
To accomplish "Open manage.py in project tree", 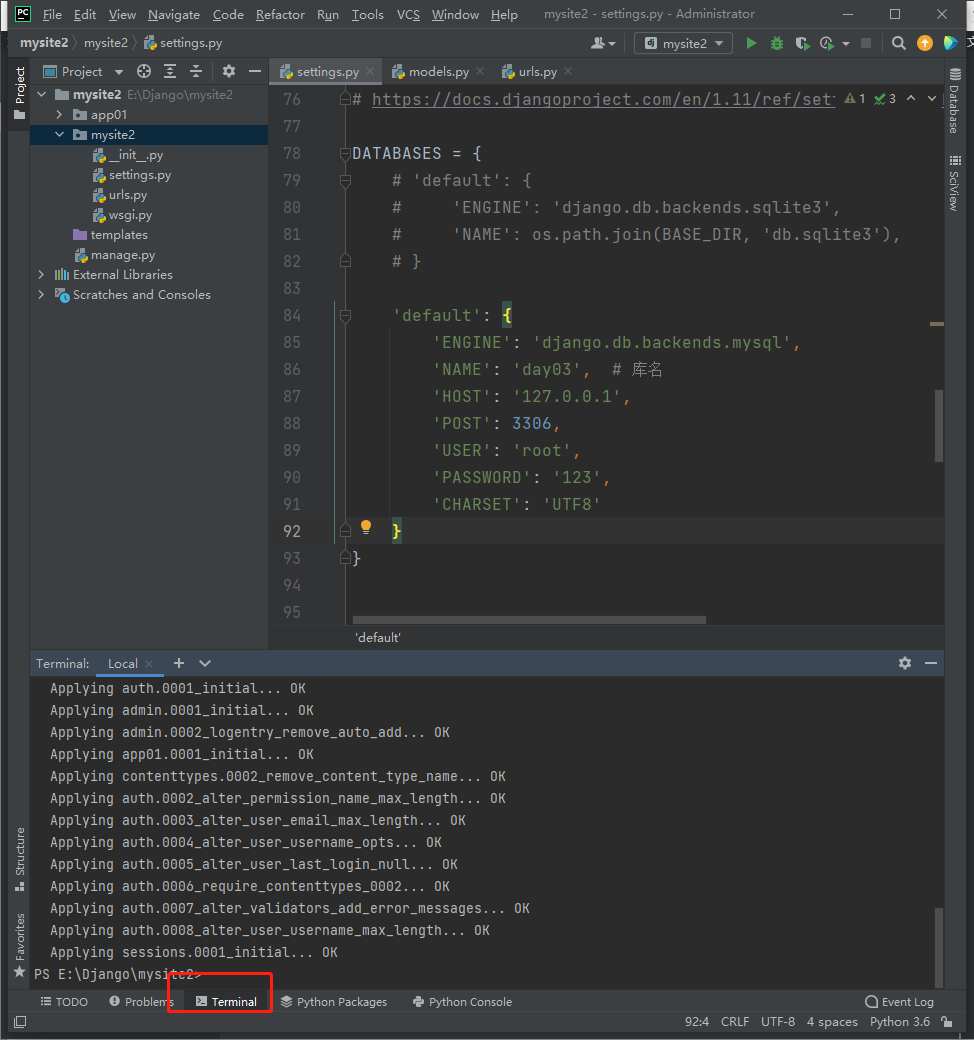I will click(x=115, y=254).
